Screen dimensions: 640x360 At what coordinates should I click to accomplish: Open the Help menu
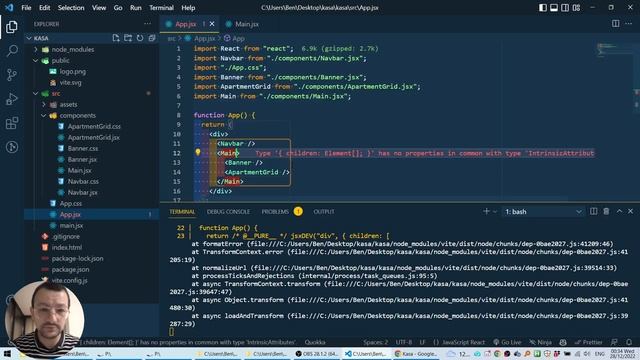pyautogui.click(x=188, y=7)
